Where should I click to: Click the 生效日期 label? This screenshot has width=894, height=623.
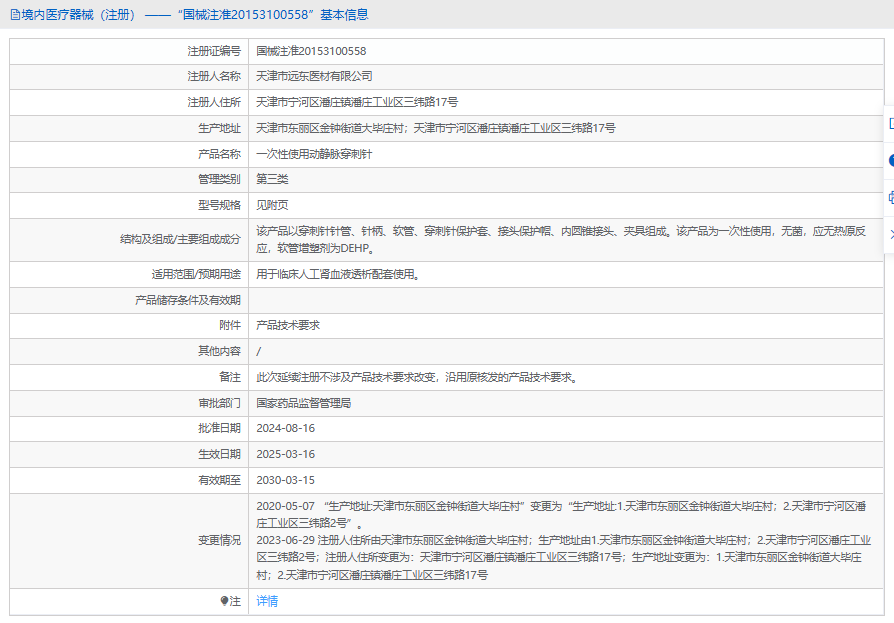[x=220, y=454]
